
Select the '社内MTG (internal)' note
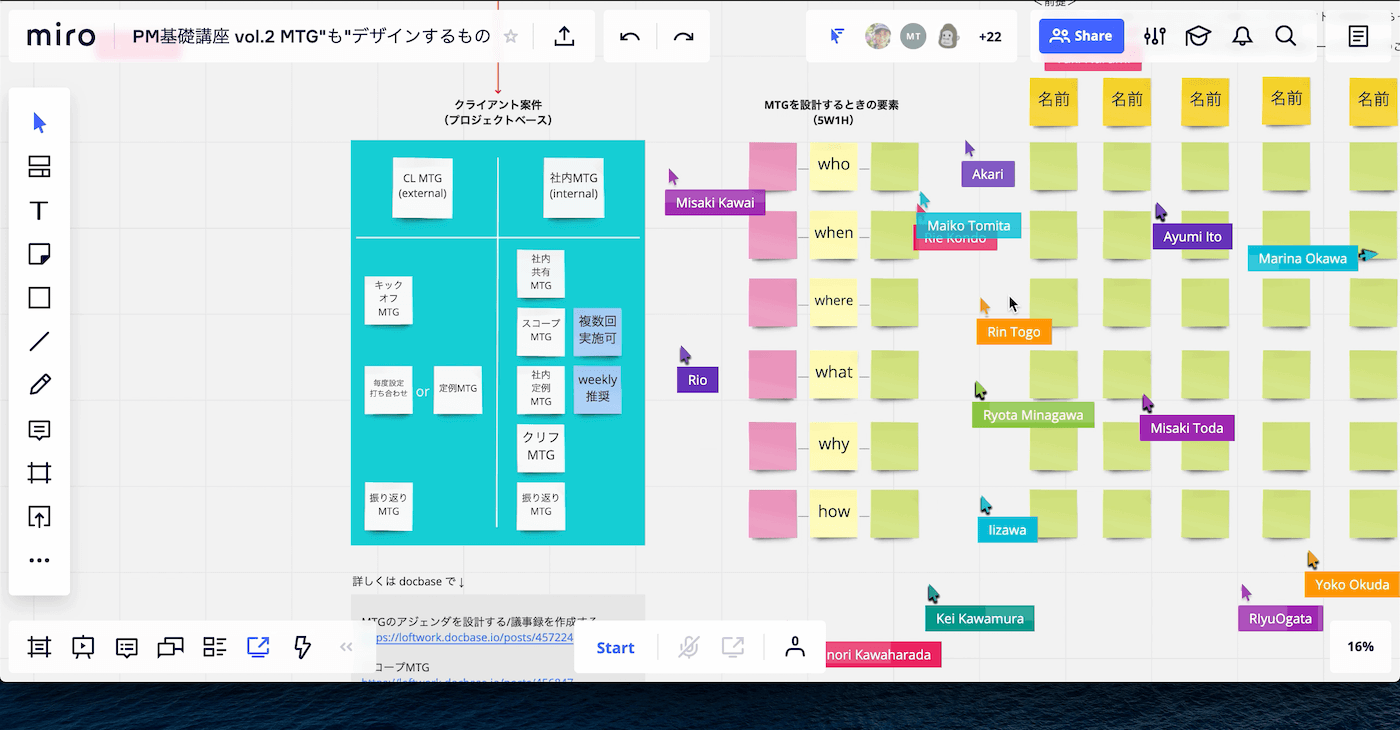(574, 187)
